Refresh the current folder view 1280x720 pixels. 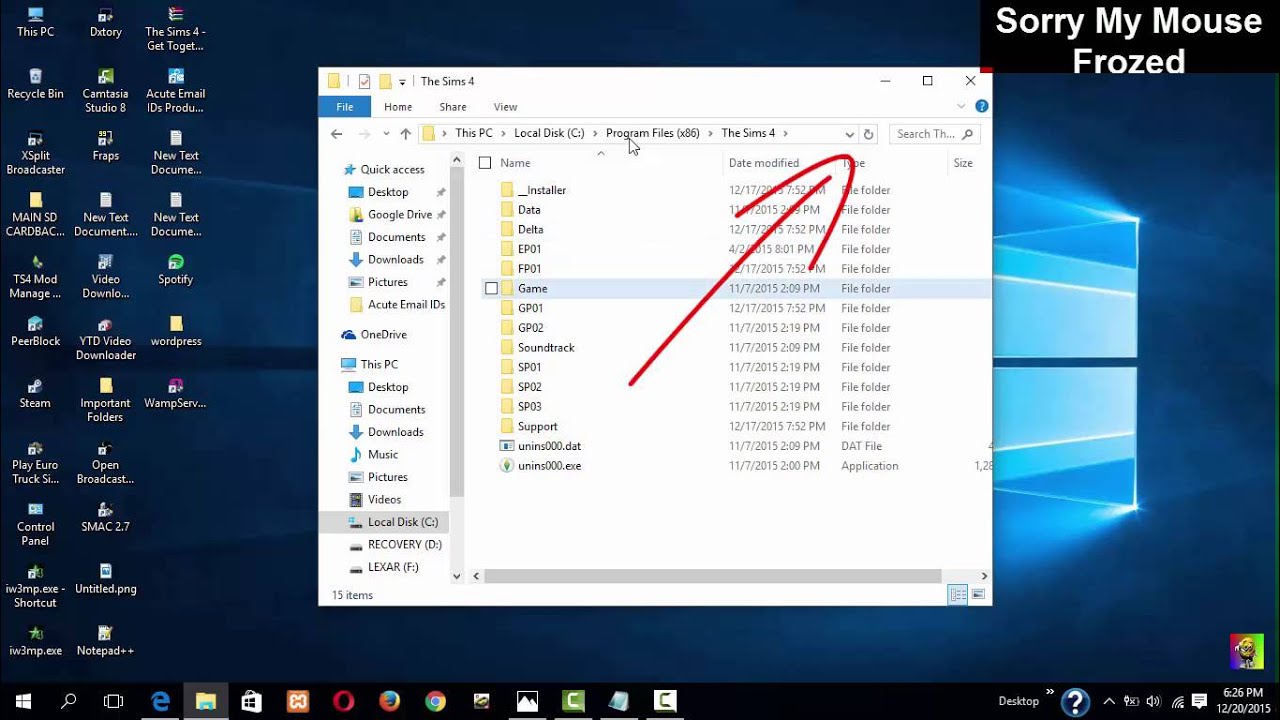tap(868, 134)
